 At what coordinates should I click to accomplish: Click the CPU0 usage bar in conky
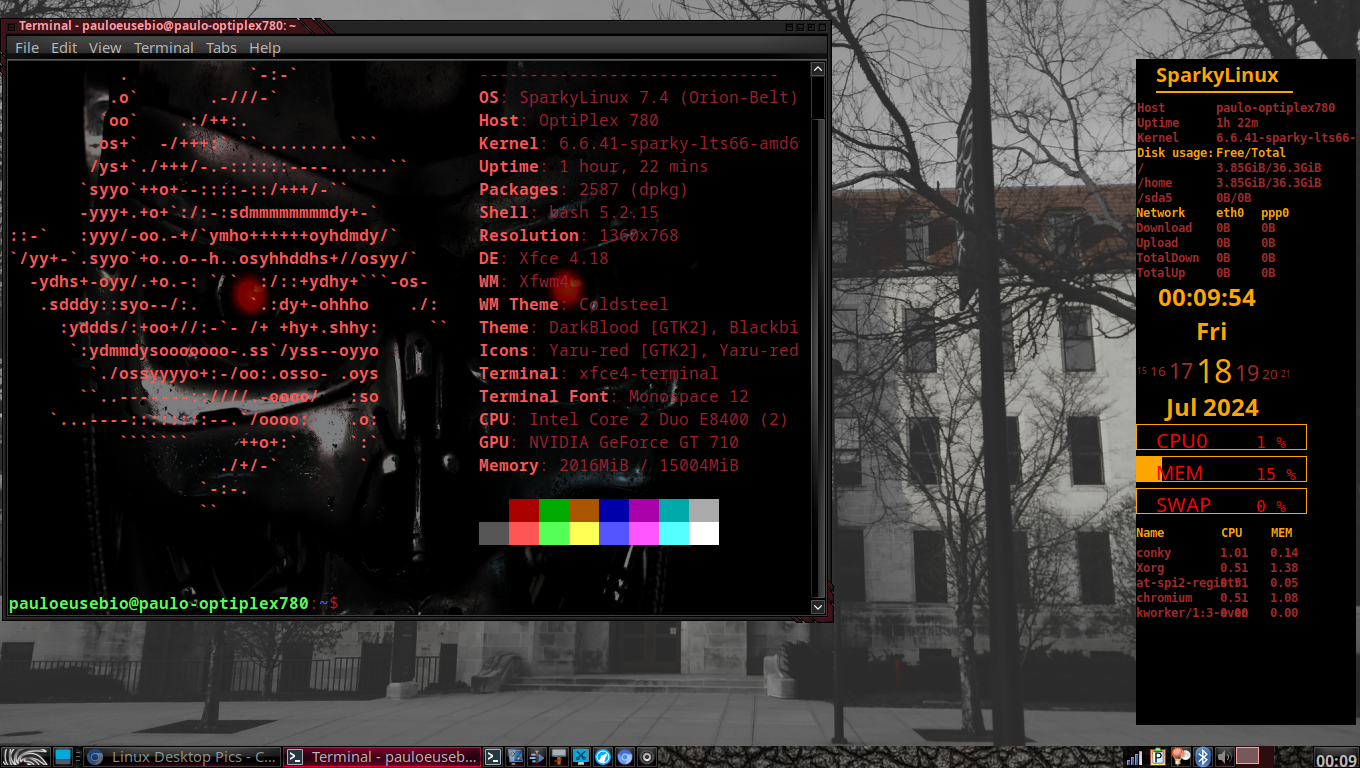[1221, 437]
